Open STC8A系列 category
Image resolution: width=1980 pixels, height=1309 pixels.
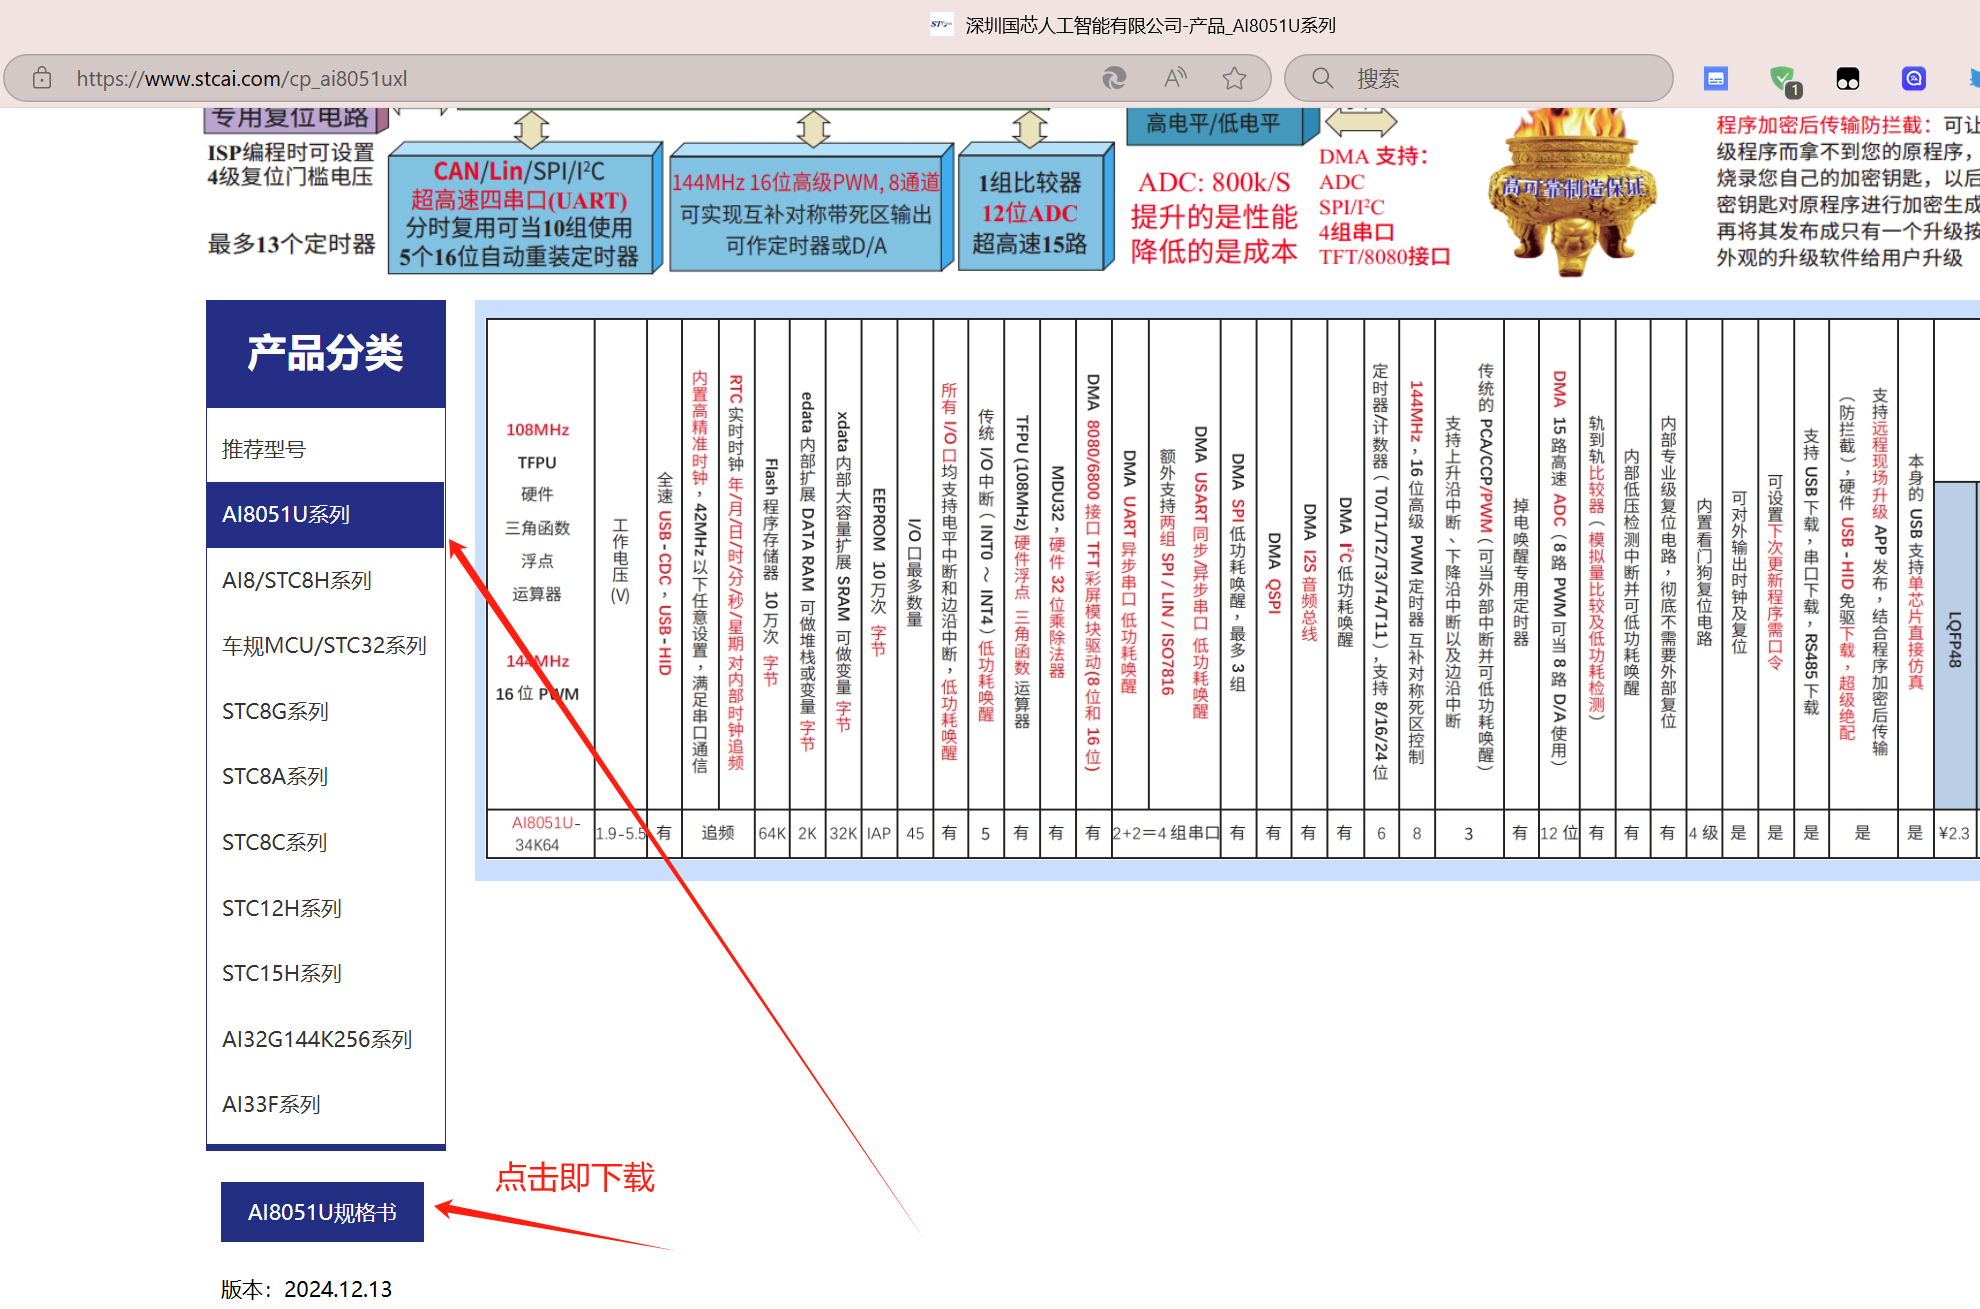(x=326, y=776)
